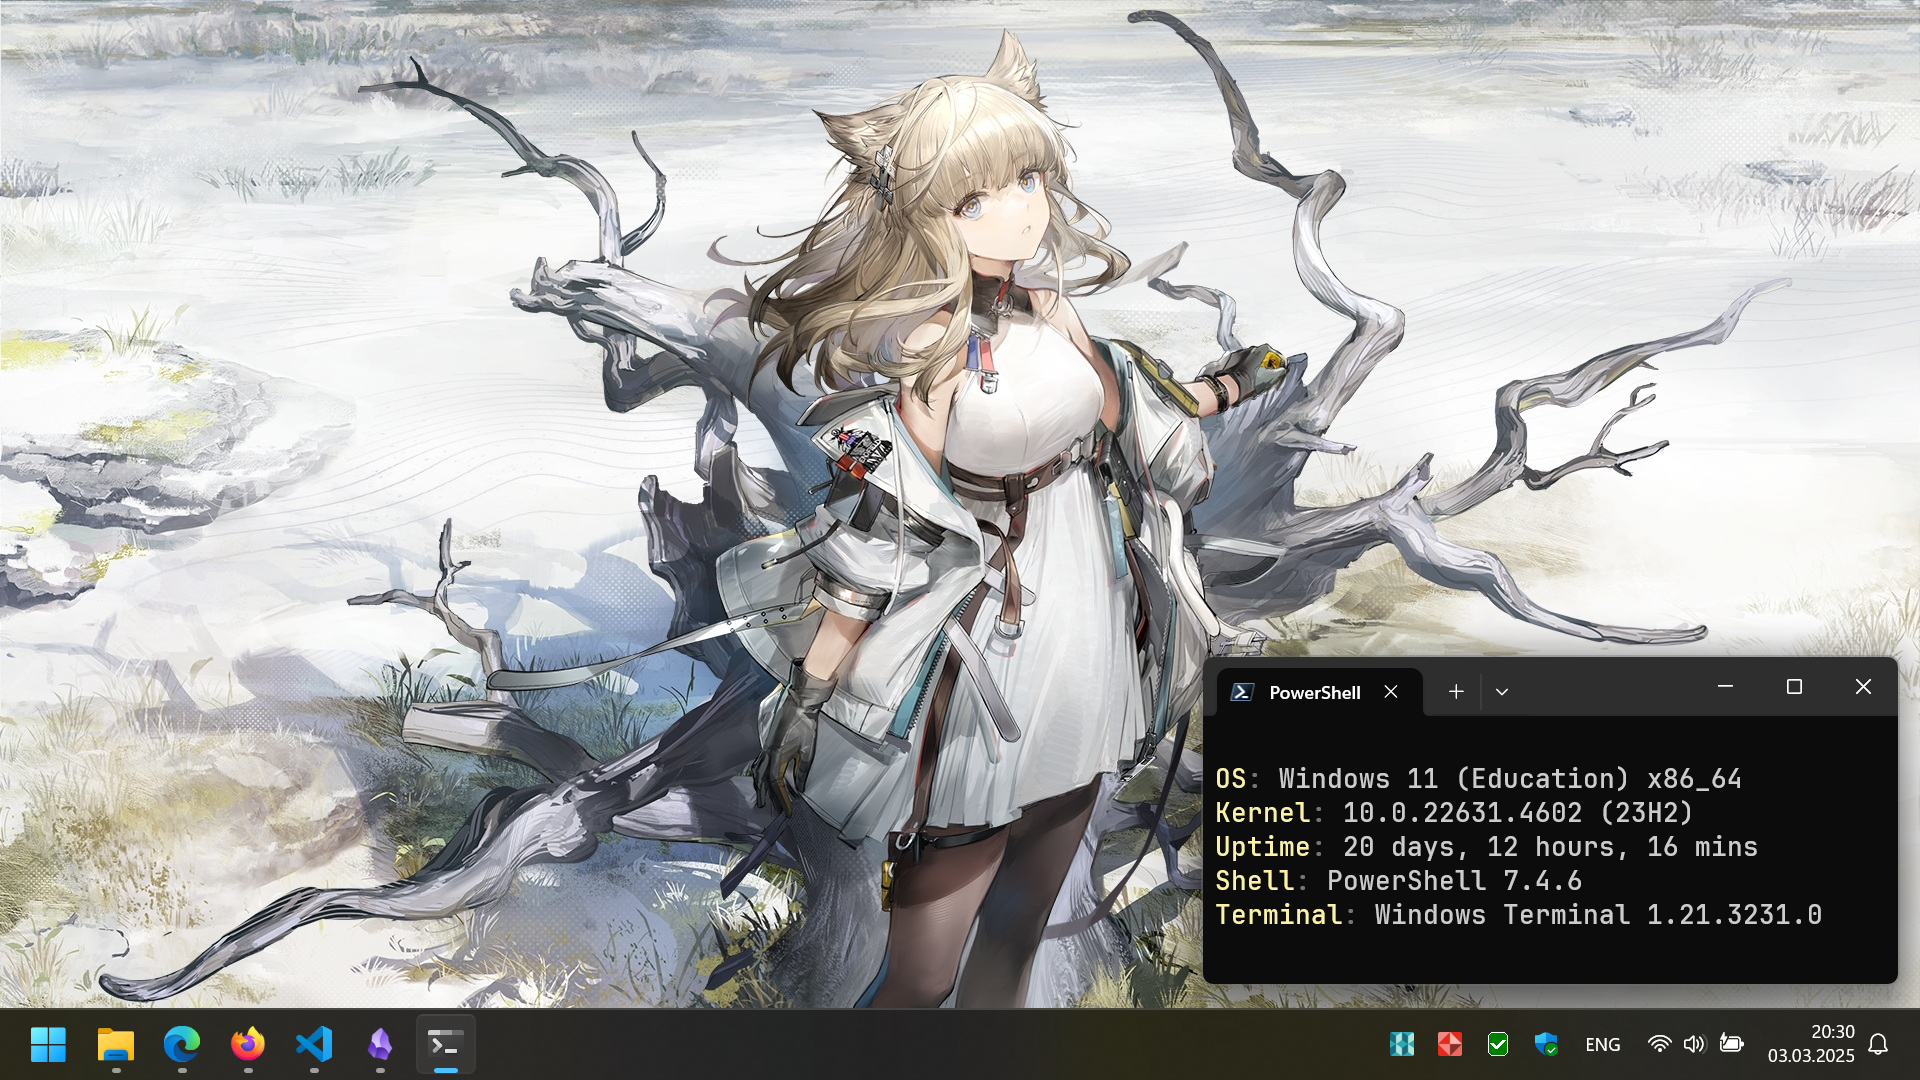Open the volume speaker control
Viewport: 1920px width, 1080px height.
point(1693,1044)
